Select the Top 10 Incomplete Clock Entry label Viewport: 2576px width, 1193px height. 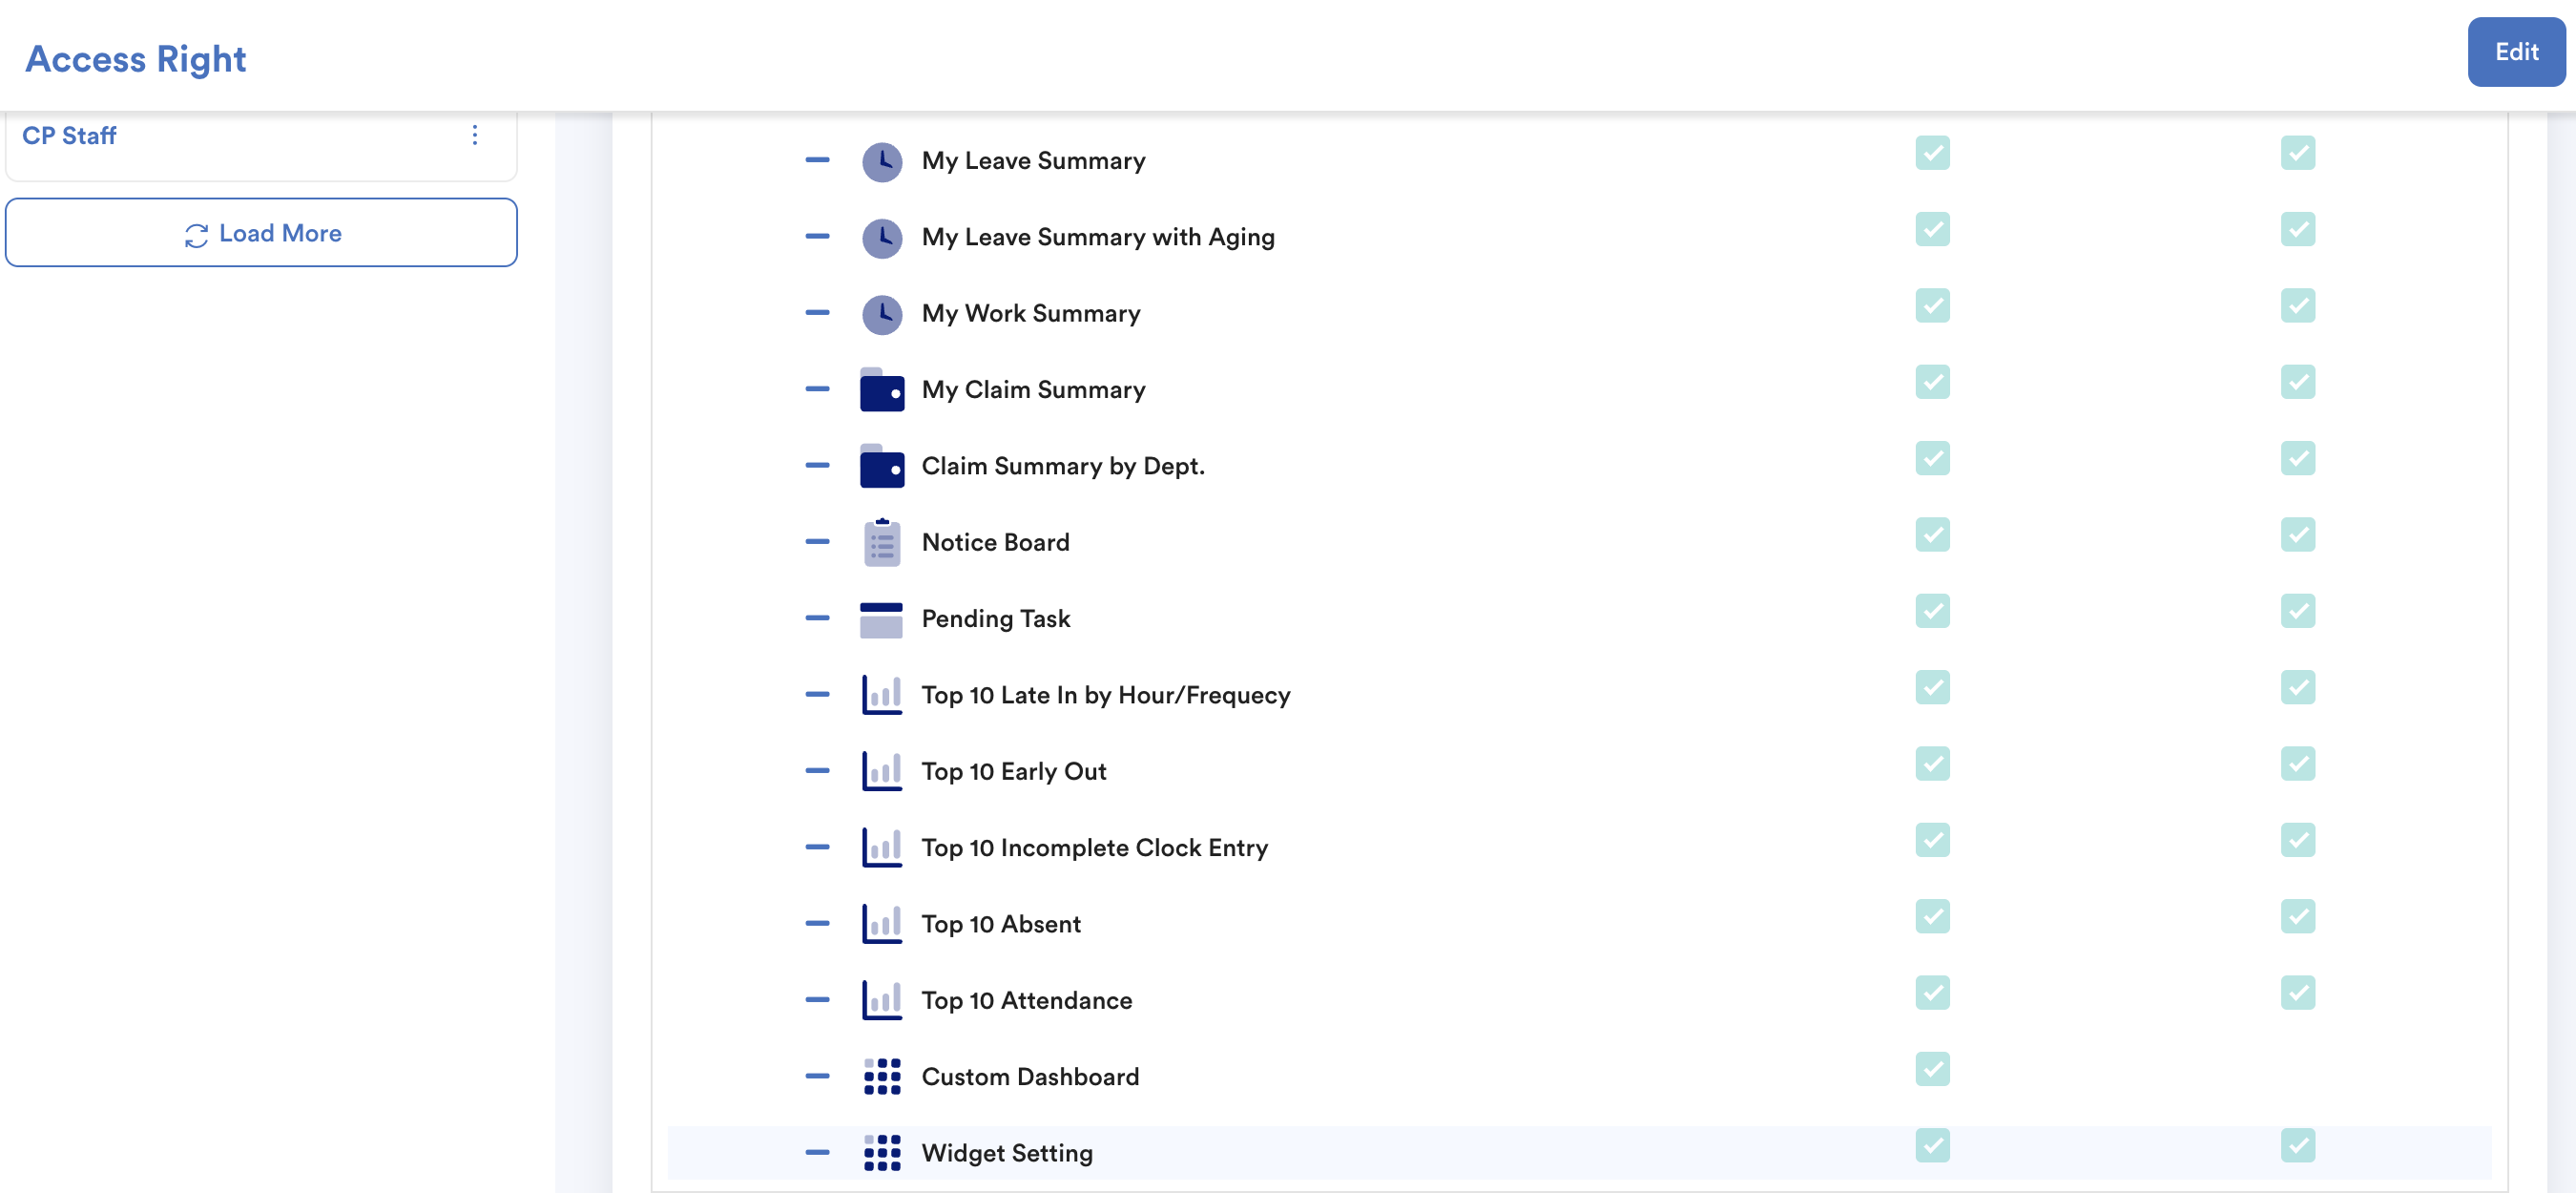coord(1094,848)
